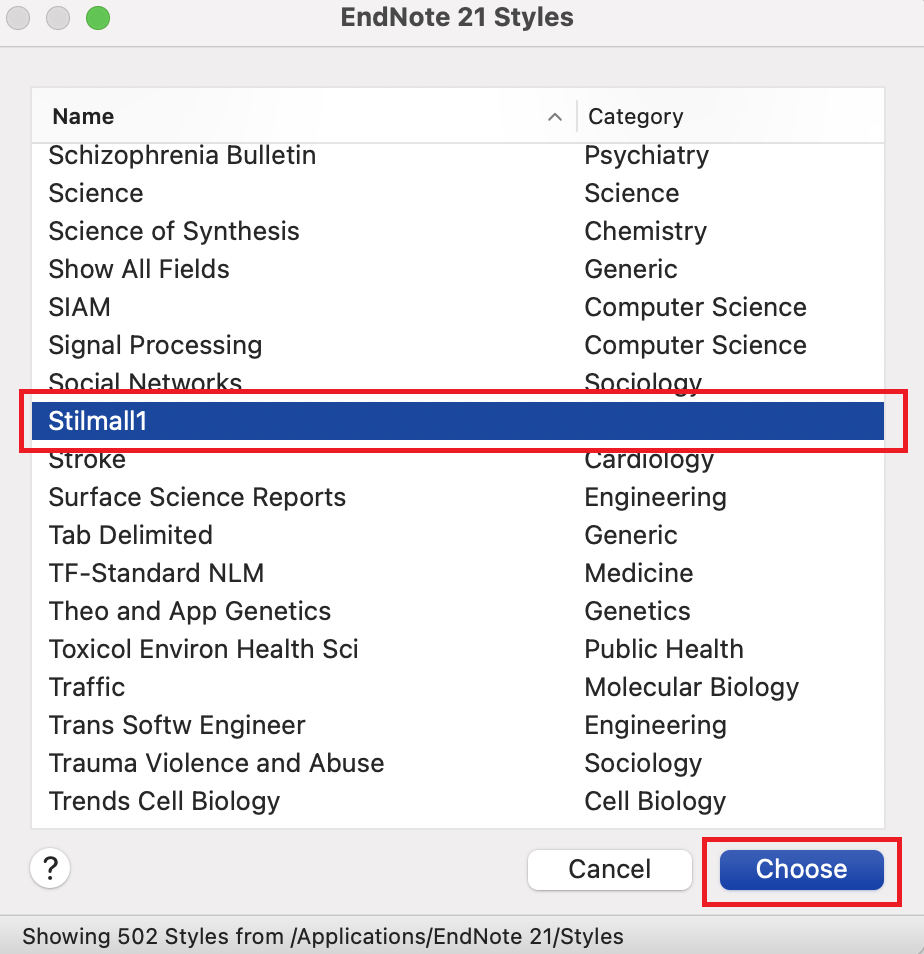Screen dimensions: 924x954
Task: Pick the SIAM style entry
Action: tap(79, 307)
